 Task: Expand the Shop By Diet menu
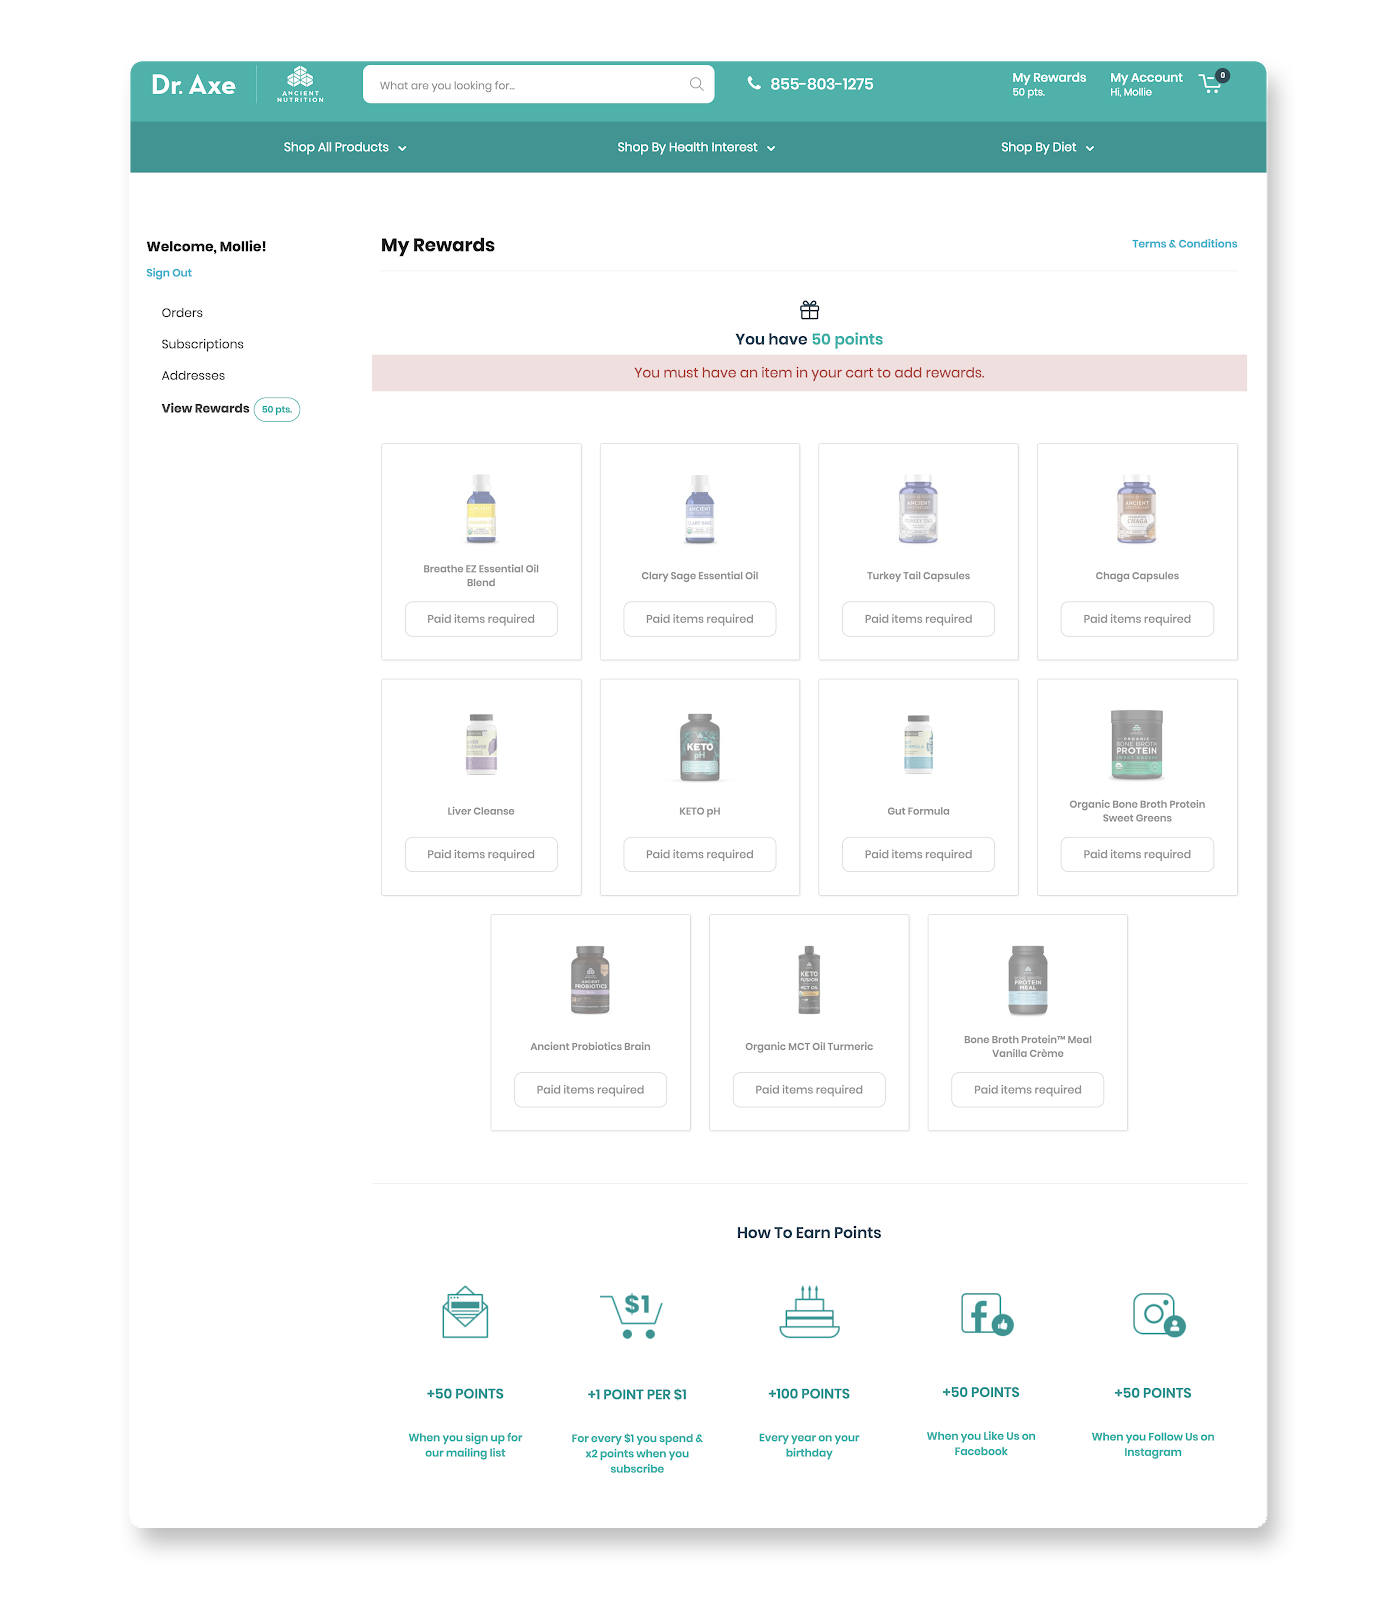coord(1047,147)
